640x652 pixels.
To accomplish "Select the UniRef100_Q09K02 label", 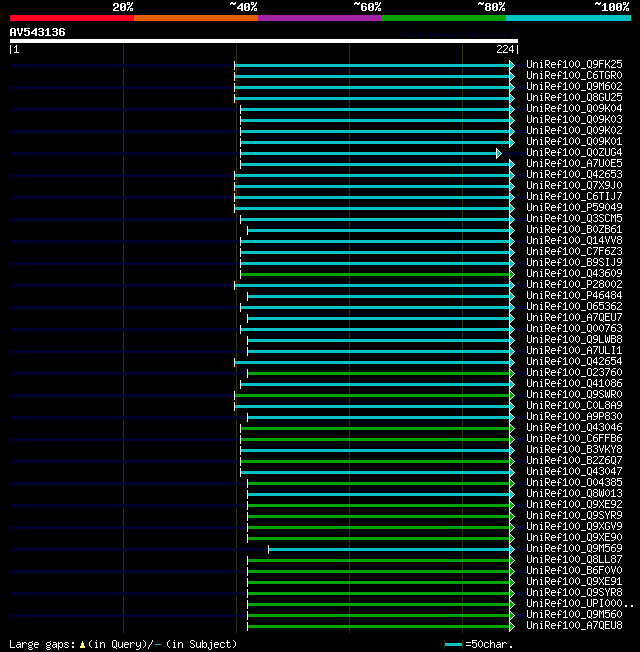I will 574,131.
